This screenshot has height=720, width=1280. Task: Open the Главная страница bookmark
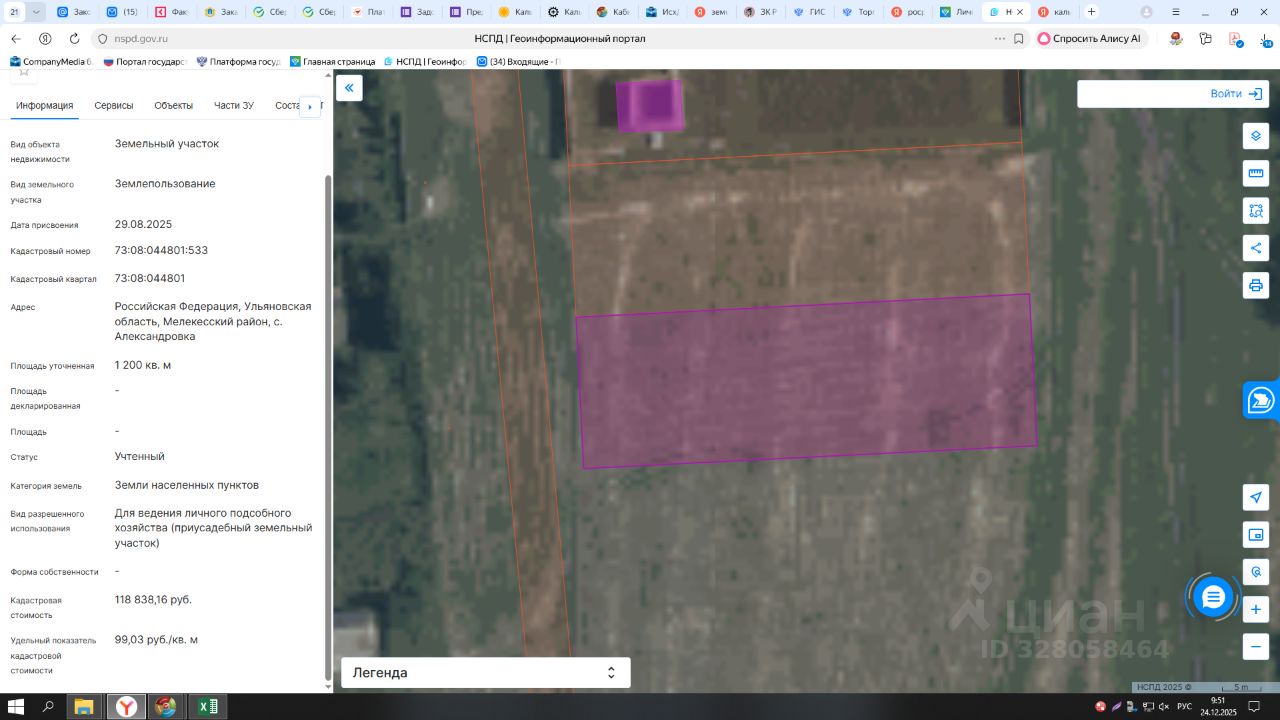(x=332, y=61)
